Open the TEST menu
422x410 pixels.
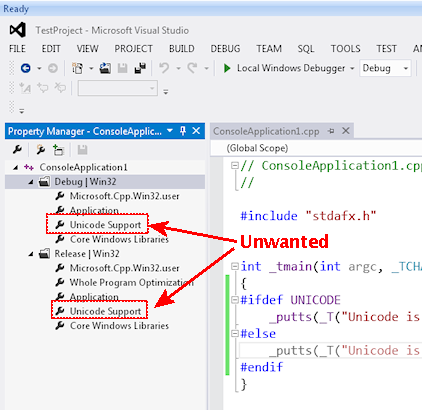pos(386,49)
